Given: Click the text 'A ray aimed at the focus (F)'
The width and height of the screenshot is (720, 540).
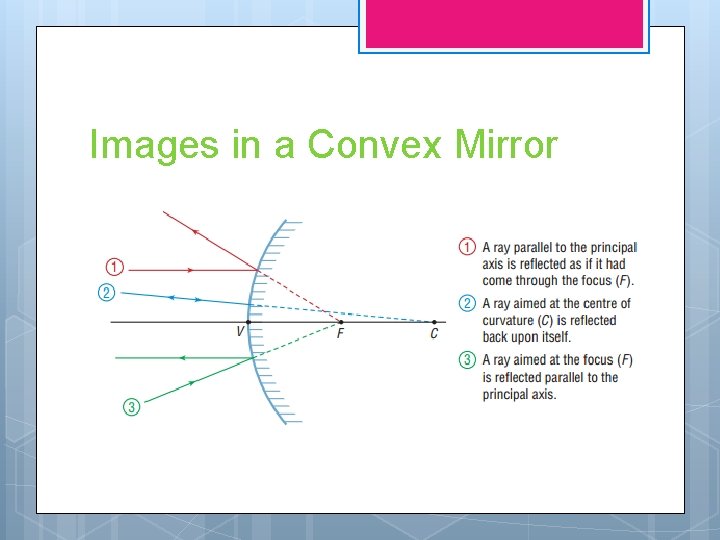Looking at the screenshot, I should 557,360.
